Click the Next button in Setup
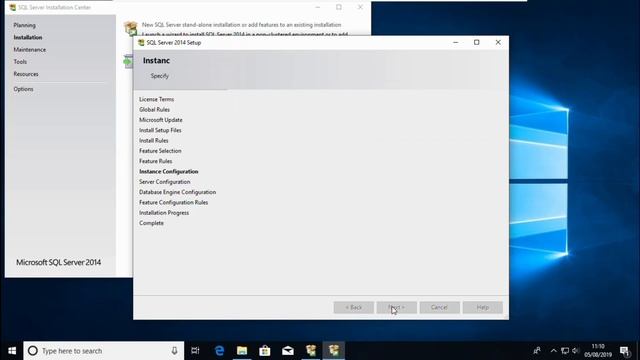 click(x=397, y=307)
